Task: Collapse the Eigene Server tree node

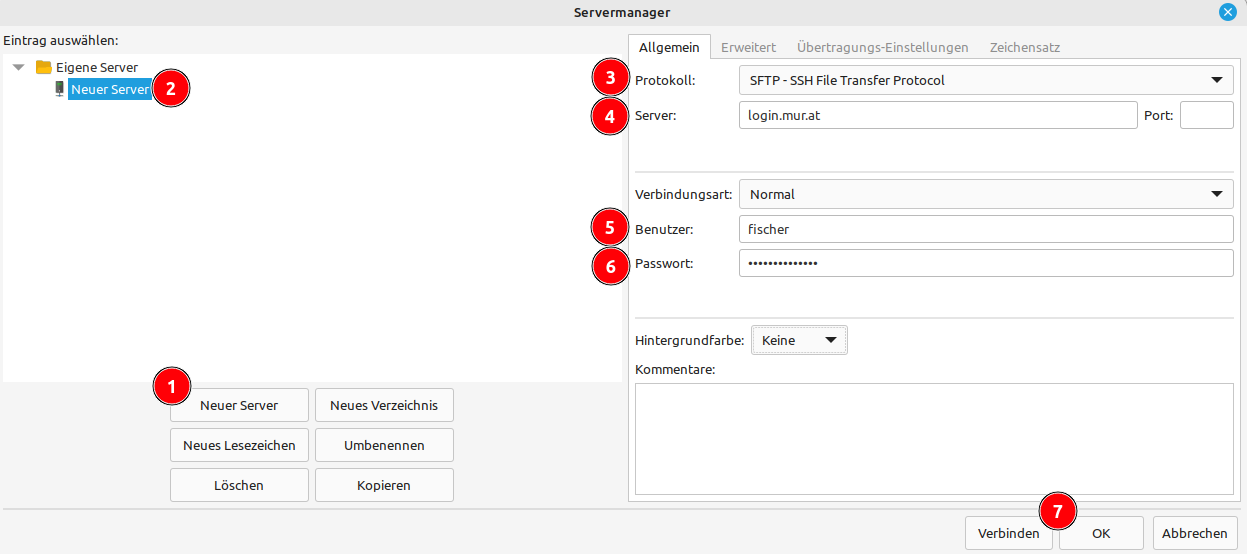Action: (19, 67)
